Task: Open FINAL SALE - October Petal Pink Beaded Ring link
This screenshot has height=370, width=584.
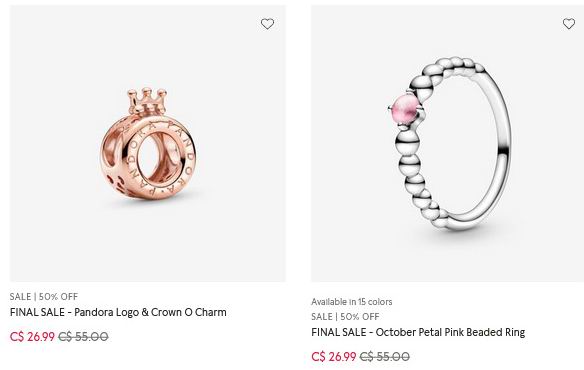Action: [x=418, y=332]
